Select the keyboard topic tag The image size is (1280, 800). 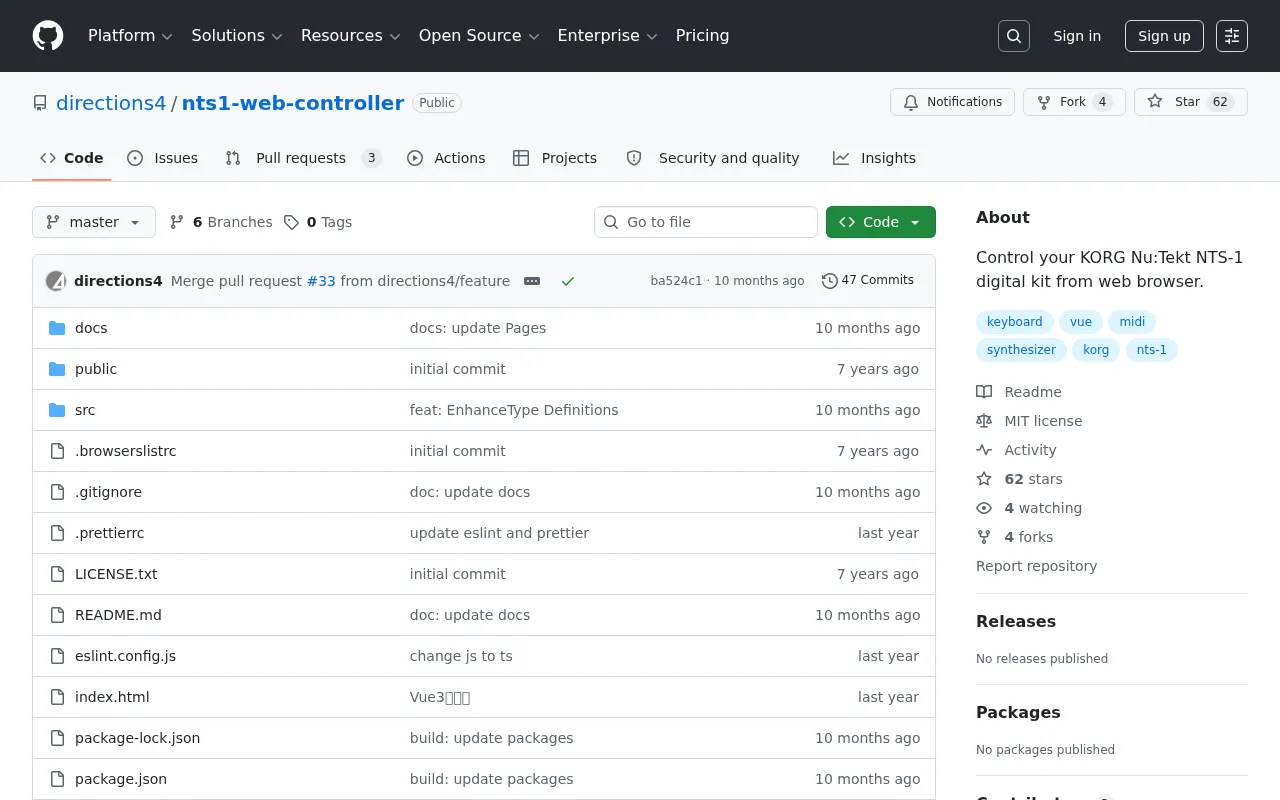(1014, 322)
